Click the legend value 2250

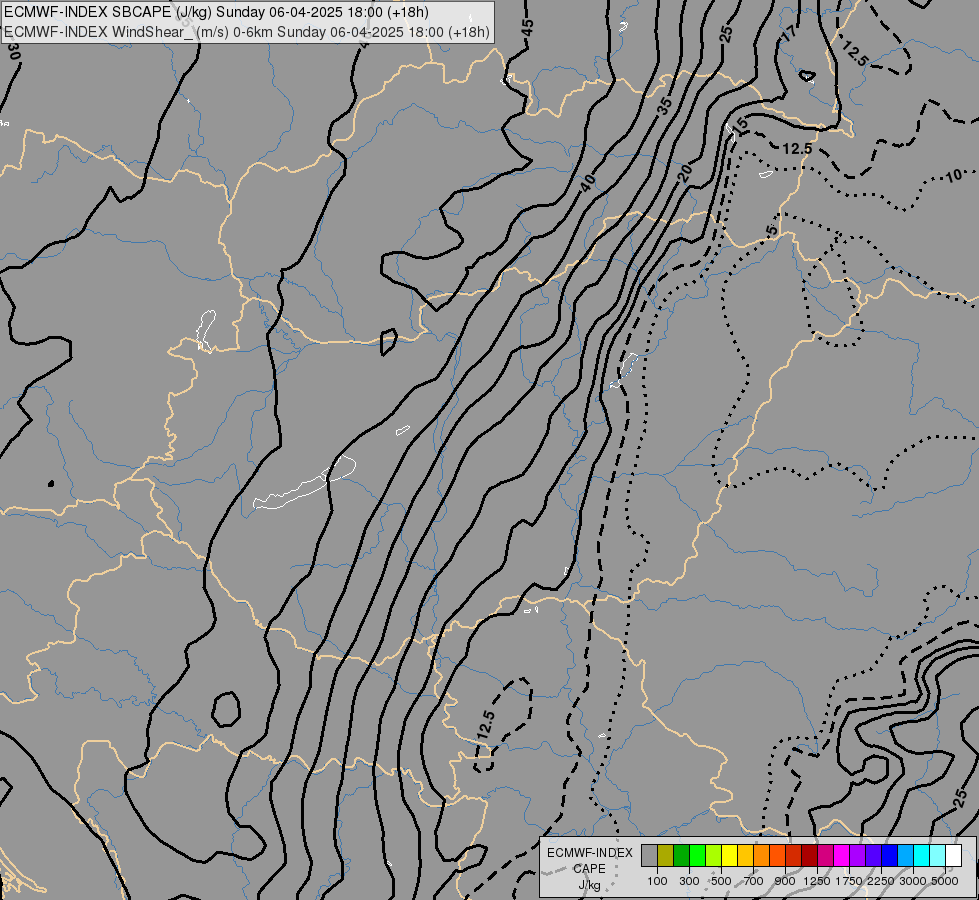(x=881, y=881)
